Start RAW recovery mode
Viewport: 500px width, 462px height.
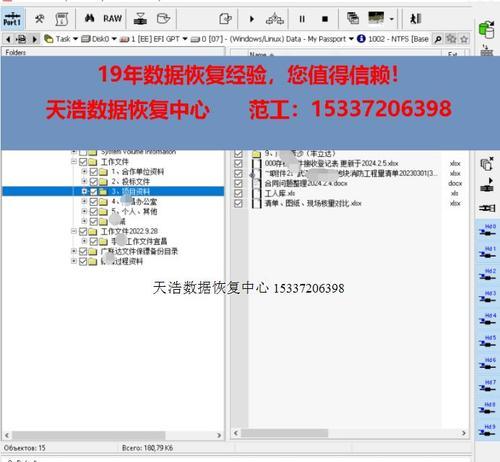[x=112, y=19]
